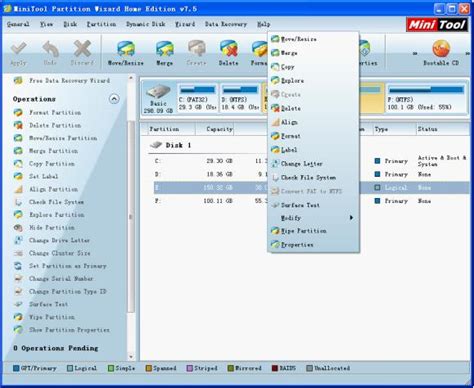Viewport: 474px width, 388px height.
Task: Click Align Partition in sidebar
Action: 46,189
